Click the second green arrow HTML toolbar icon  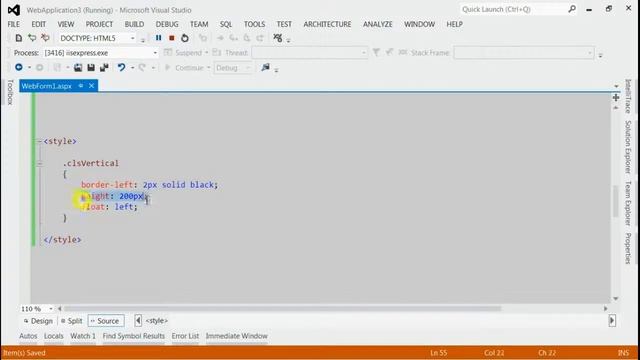coord(32,38)
